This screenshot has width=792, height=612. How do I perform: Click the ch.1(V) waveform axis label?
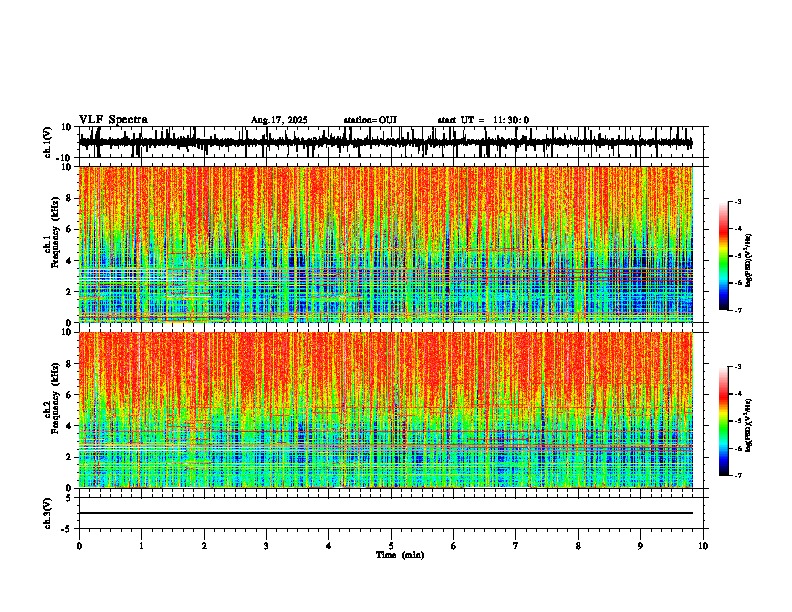point(48,142)
